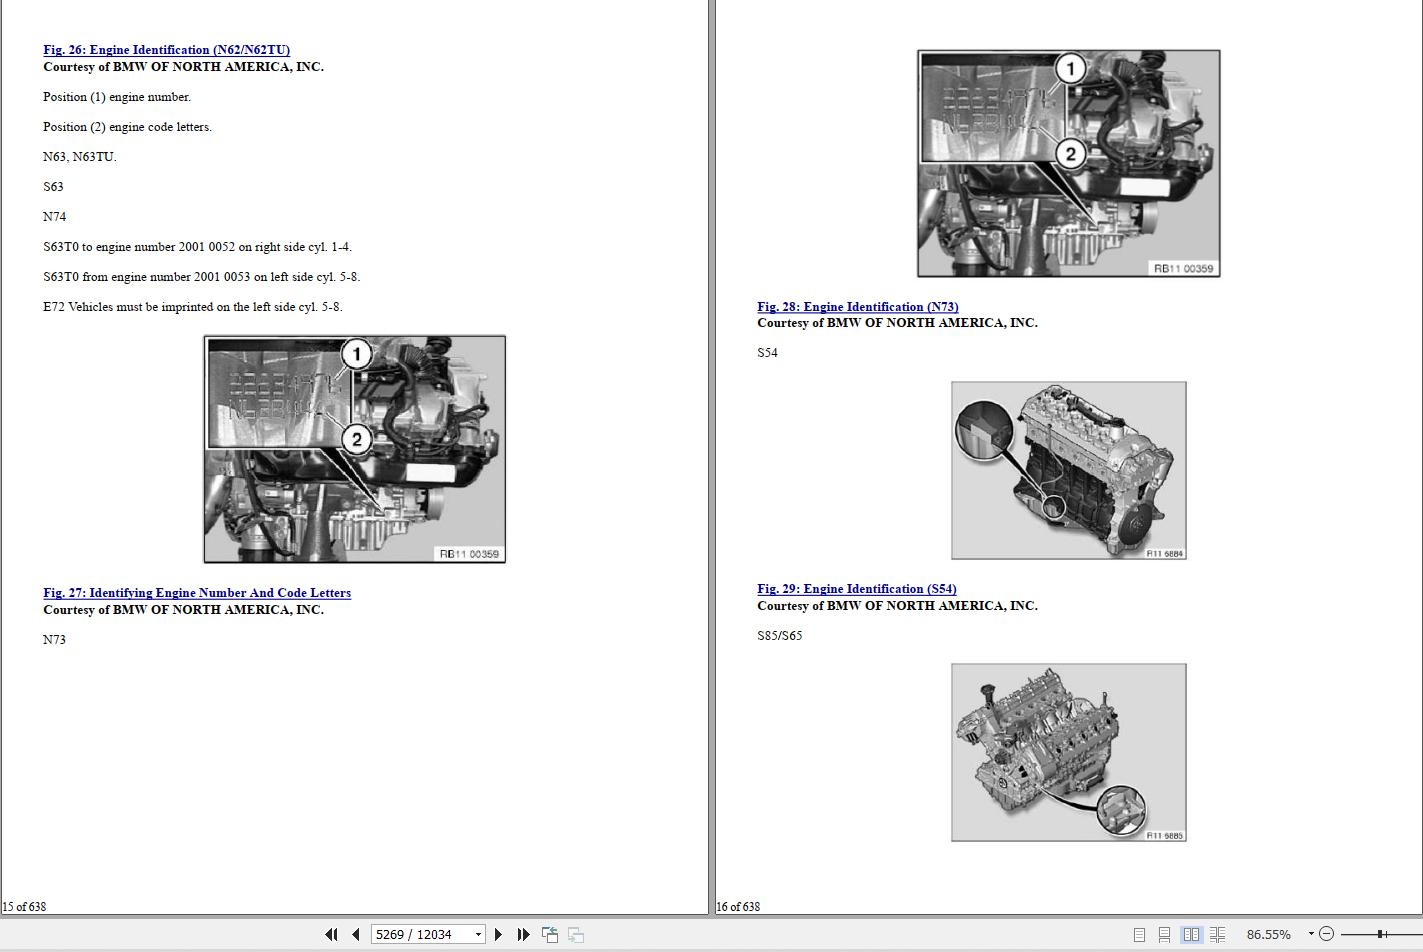
Task: Jump to the last page
Action: (x=523, y=934)
